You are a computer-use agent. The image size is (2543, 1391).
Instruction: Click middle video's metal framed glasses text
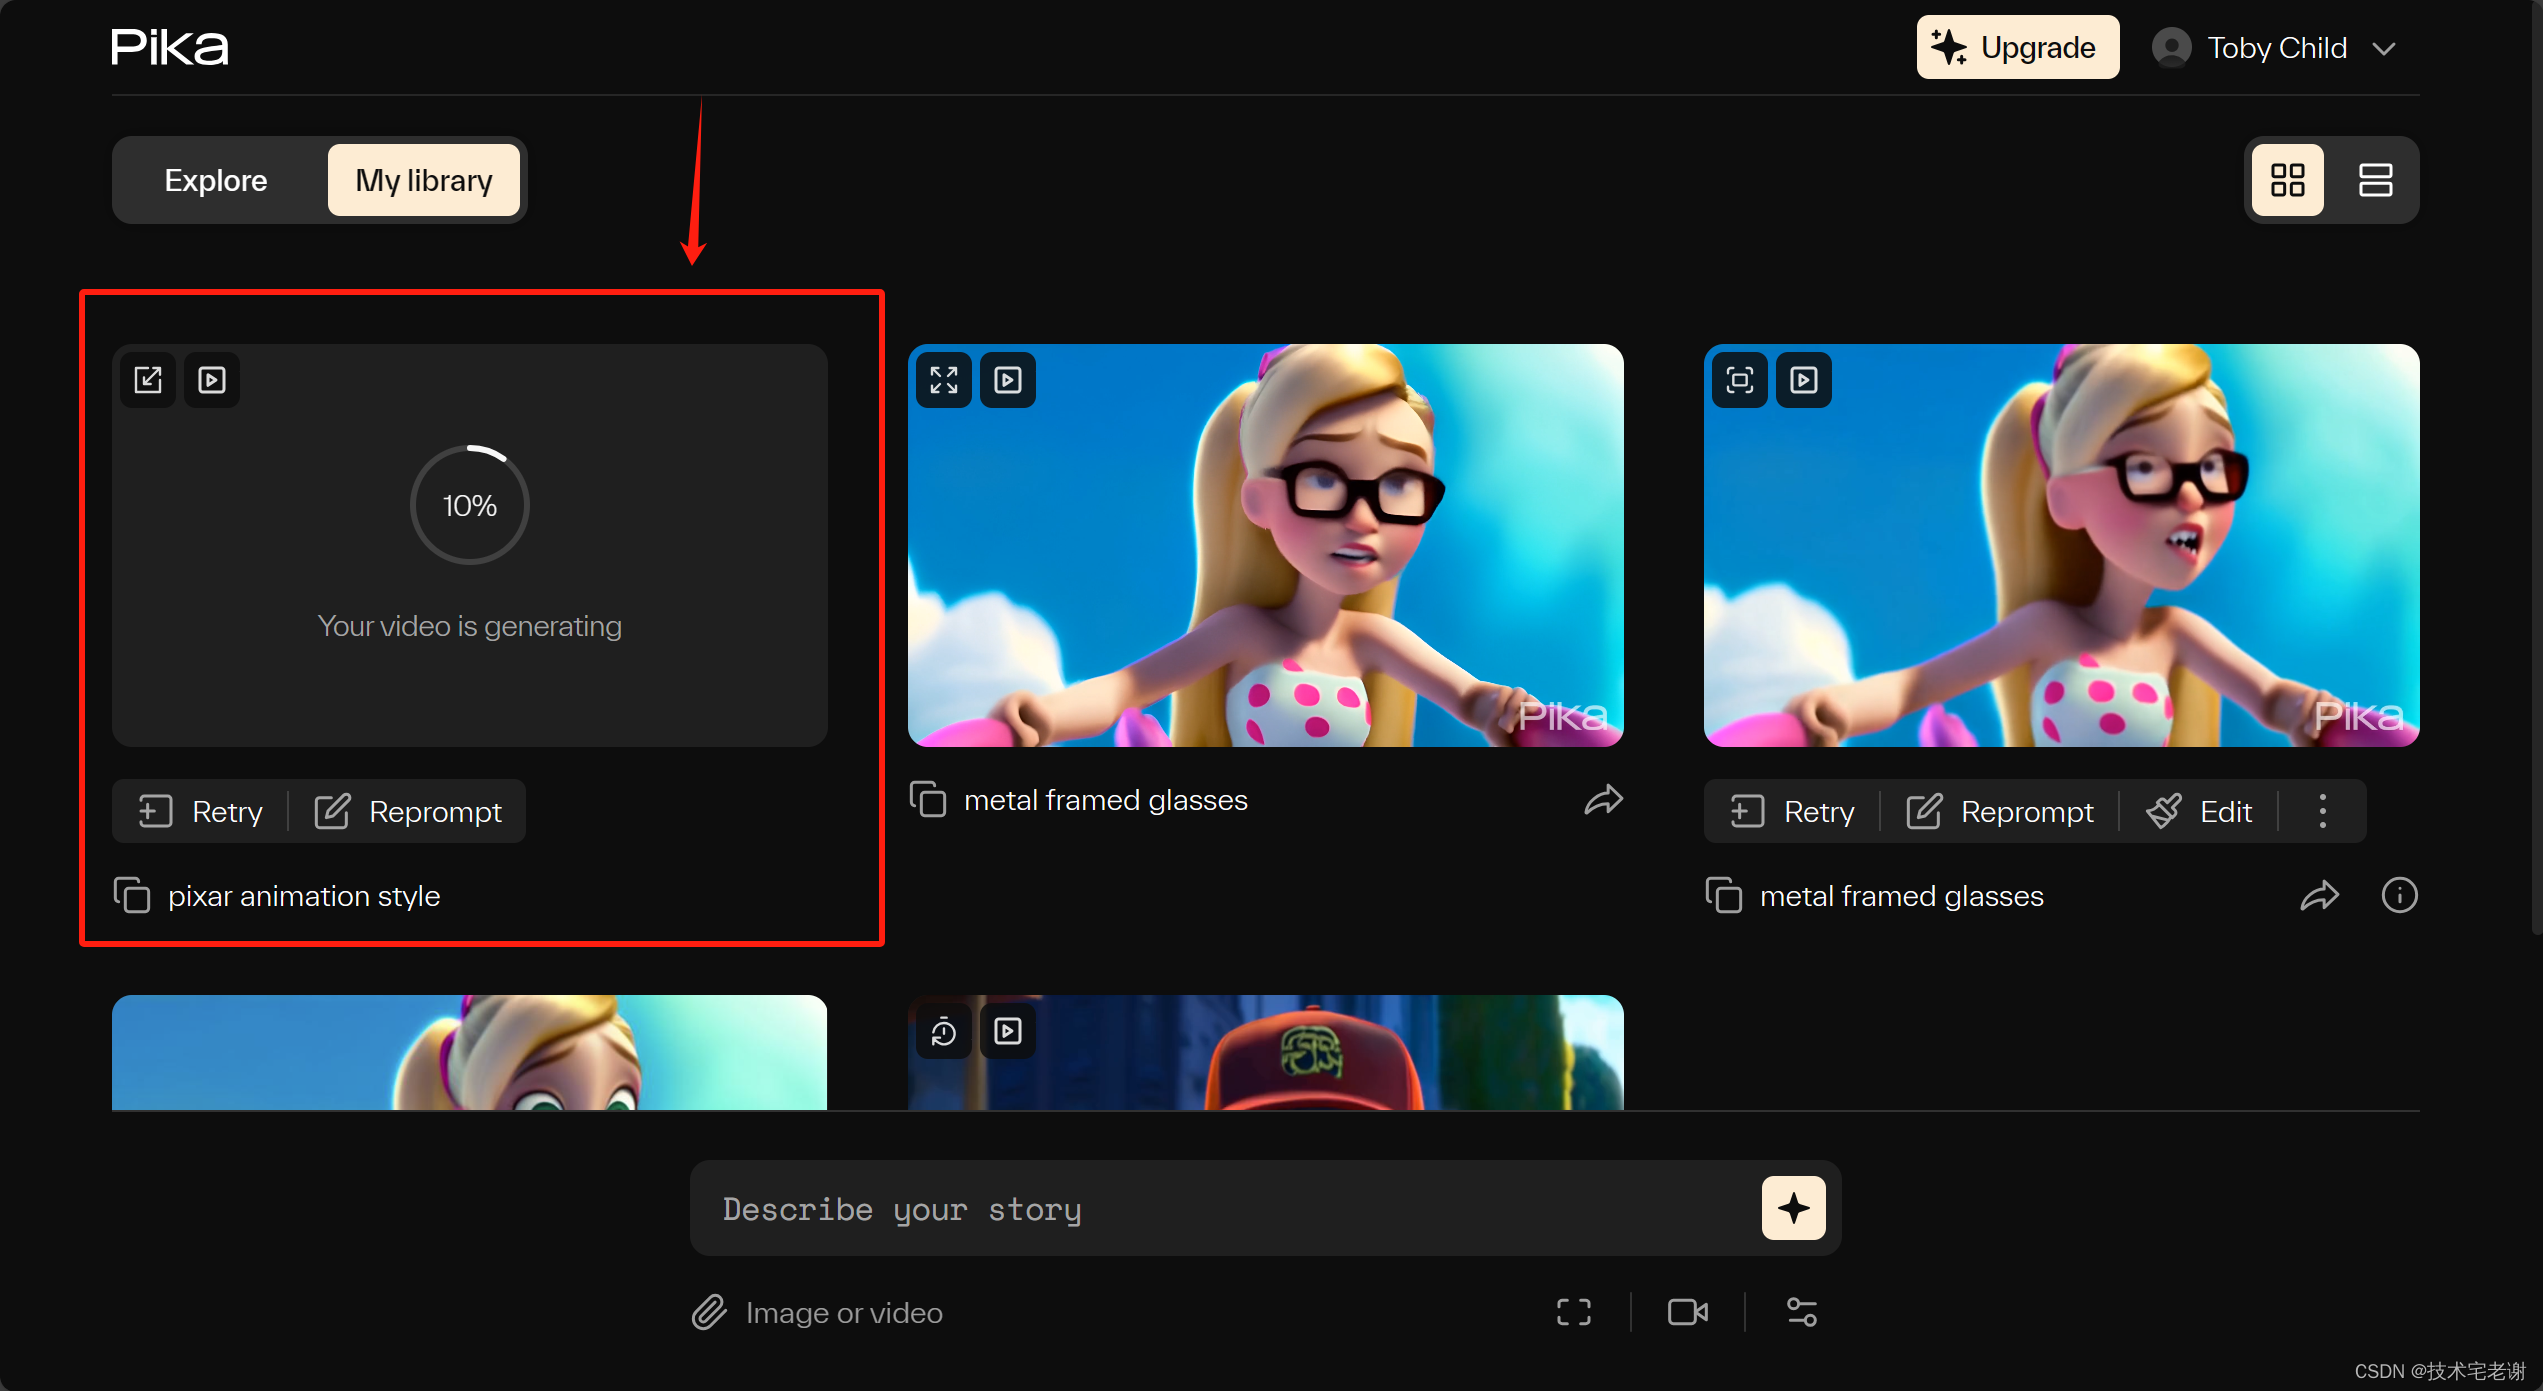pos(1105,800)
